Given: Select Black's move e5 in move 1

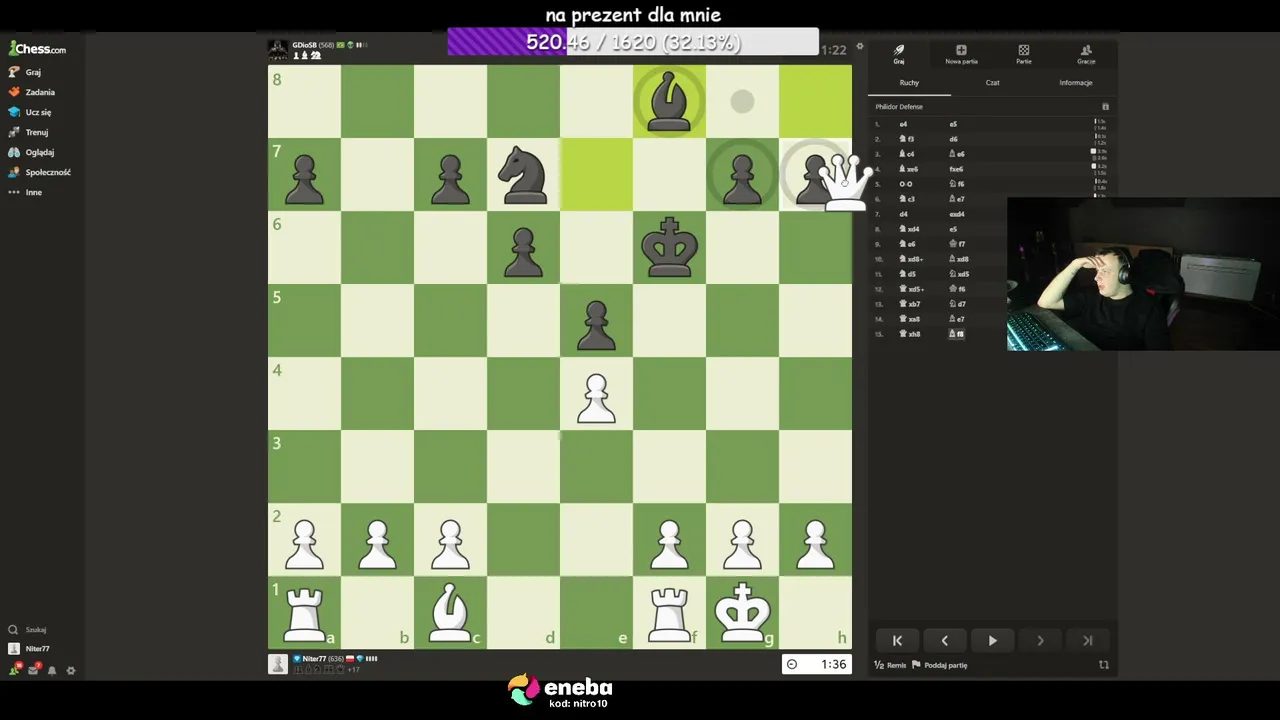Looking at the screenshot, I should 953,124.
